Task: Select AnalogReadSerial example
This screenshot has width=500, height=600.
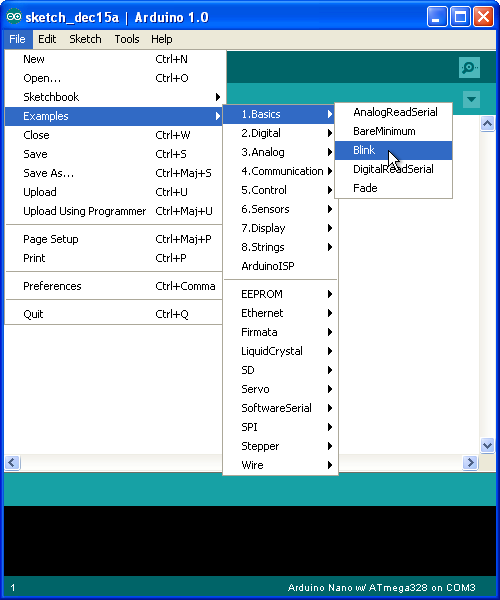Action: (394, 112)
